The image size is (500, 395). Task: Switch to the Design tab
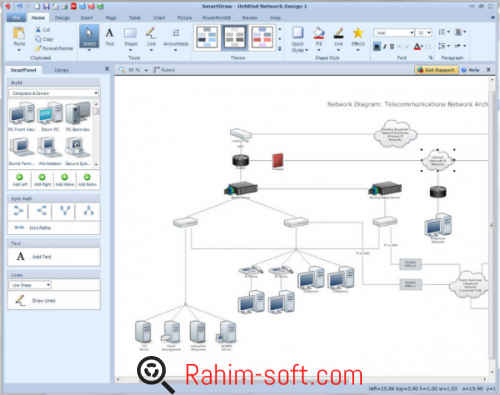click(x=62, y=18)
